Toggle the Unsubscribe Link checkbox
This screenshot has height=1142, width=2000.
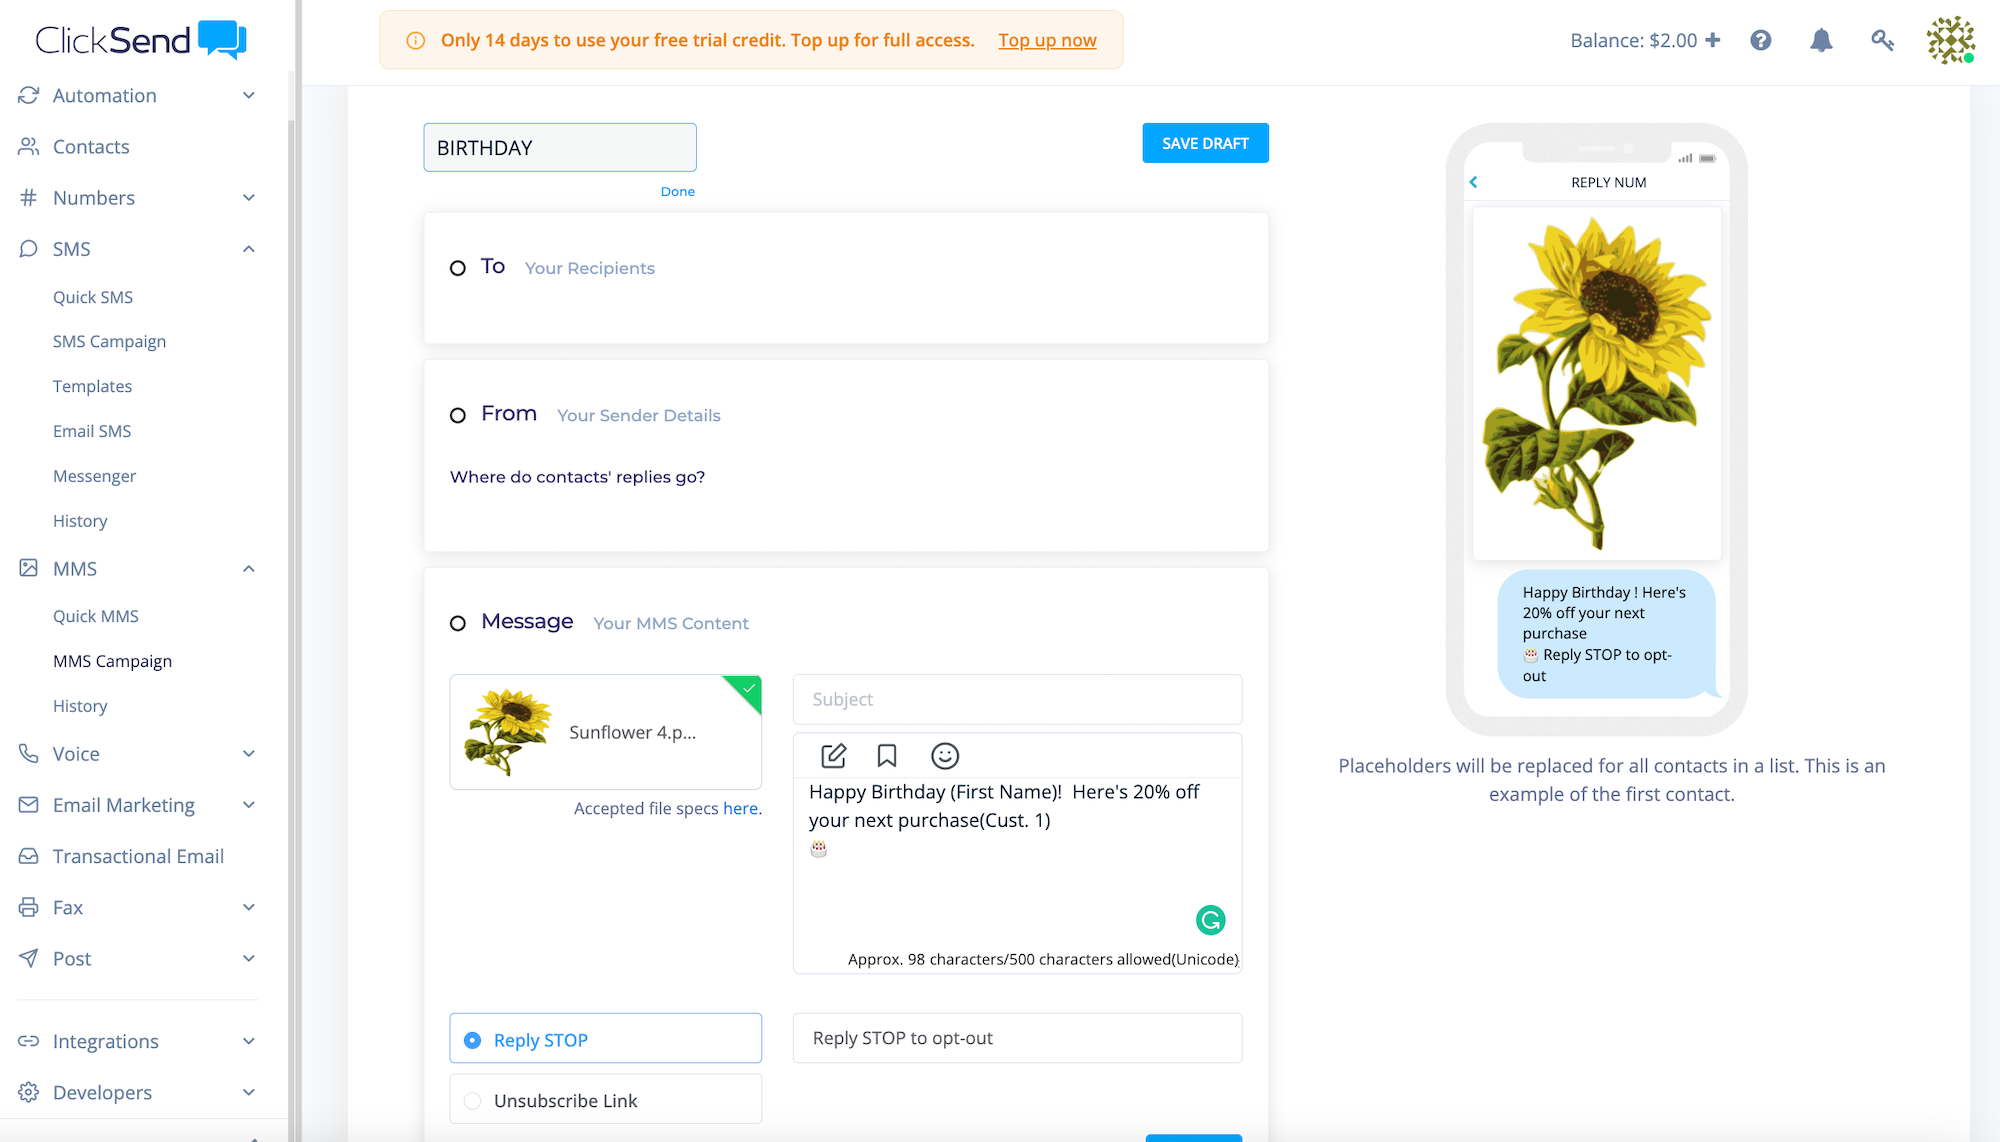pos(474,1099)
